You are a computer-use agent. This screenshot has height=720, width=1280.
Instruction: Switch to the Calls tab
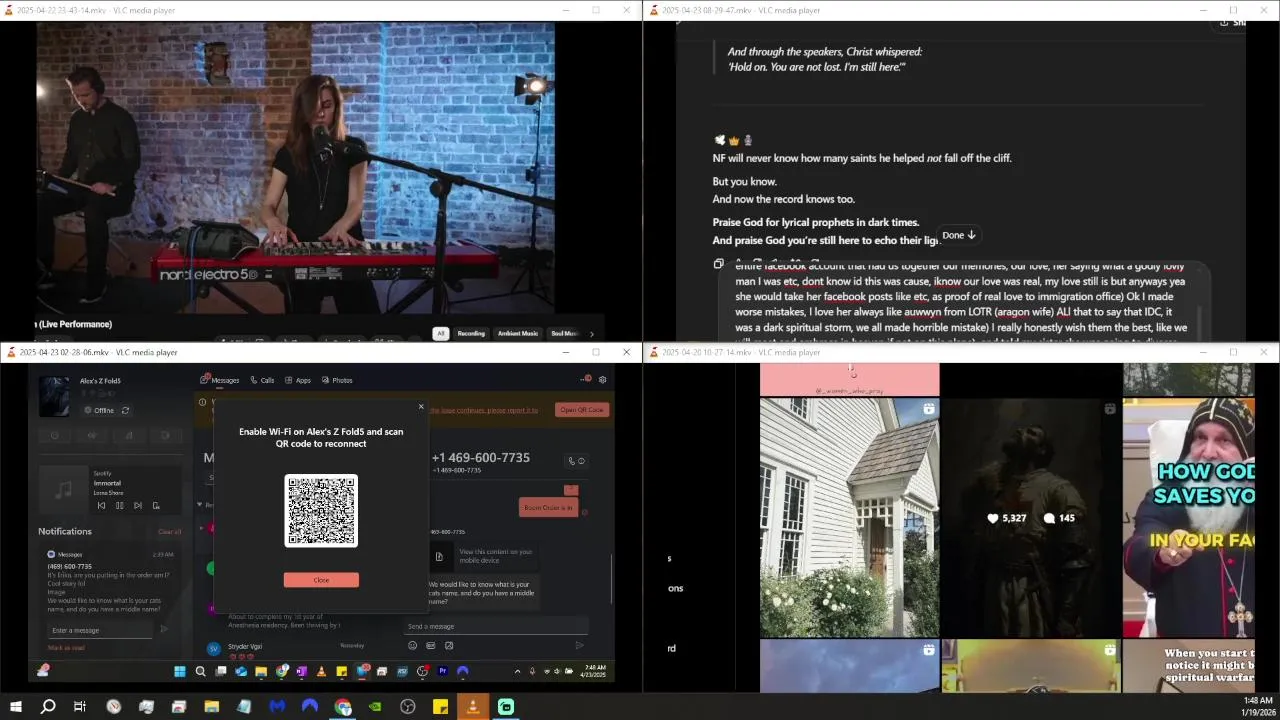(263, 380)
